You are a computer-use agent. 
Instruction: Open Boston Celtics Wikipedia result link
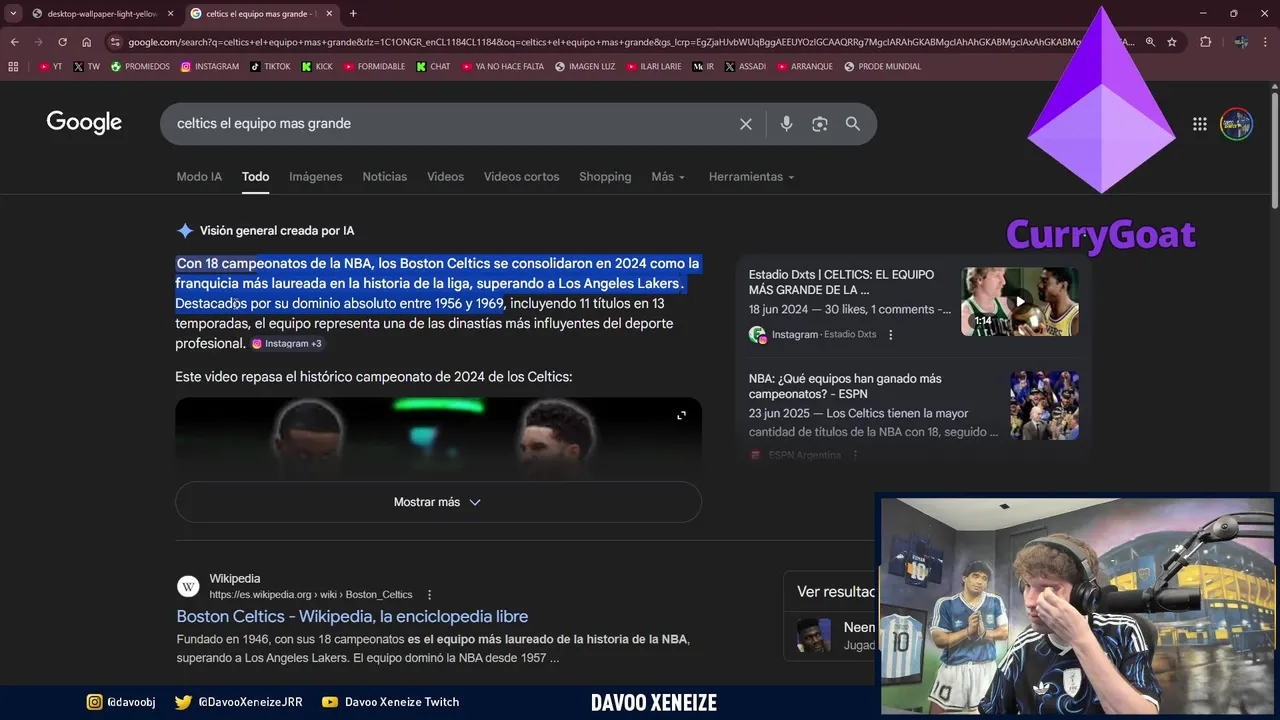(x=352, y=617)
